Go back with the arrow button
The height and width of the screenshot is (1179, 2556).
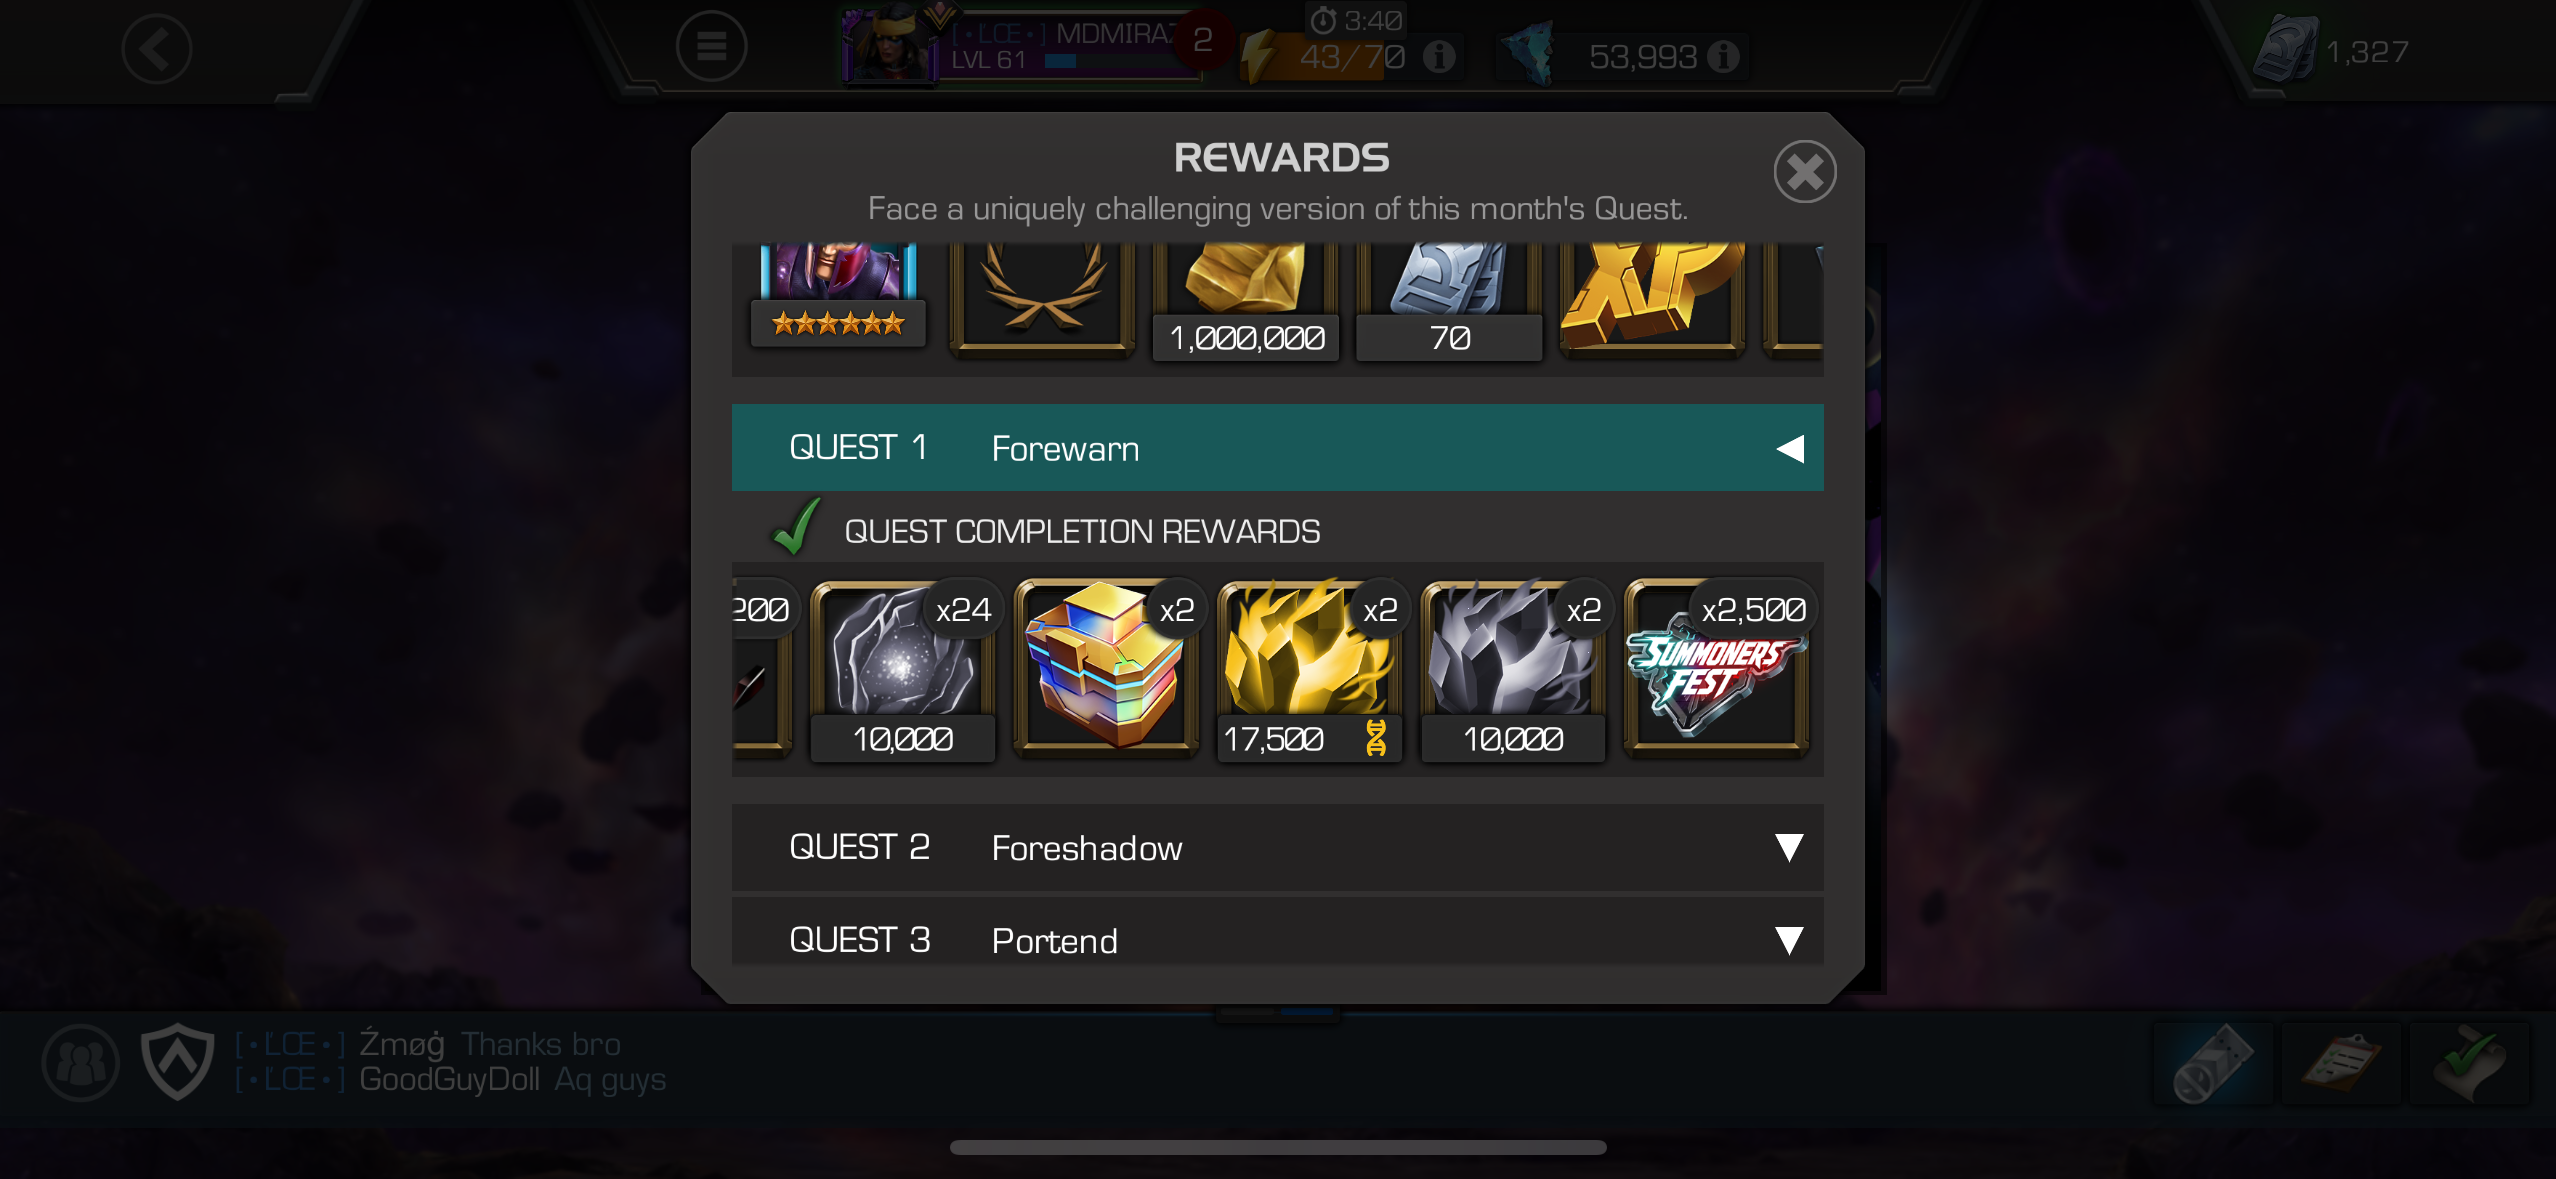157,49
